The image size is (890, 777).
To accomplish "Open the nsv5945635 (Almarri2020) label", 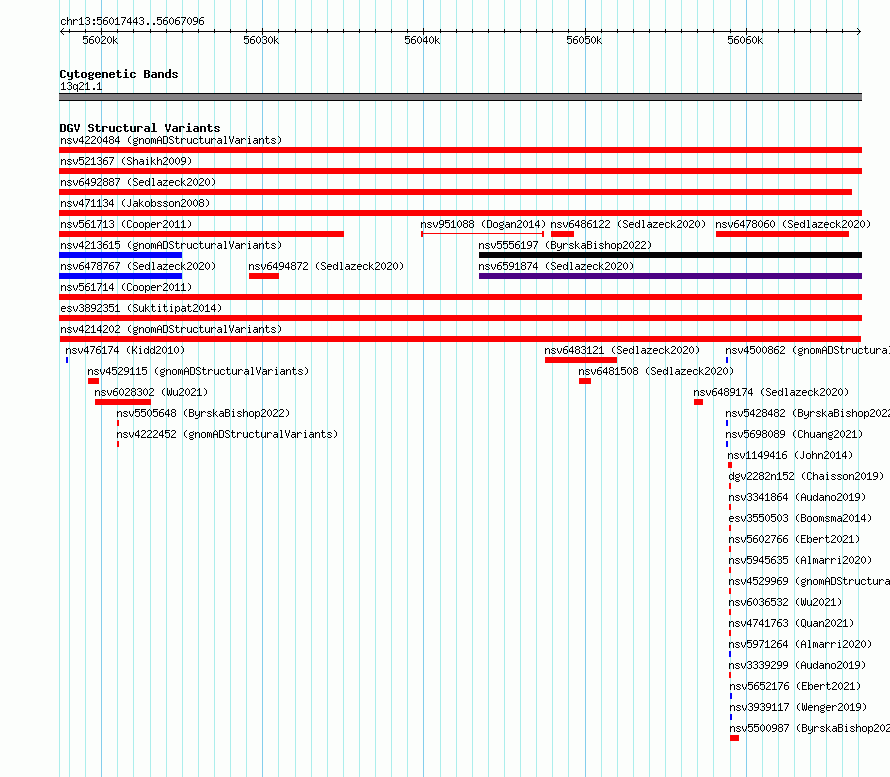I will click(800, 560).
